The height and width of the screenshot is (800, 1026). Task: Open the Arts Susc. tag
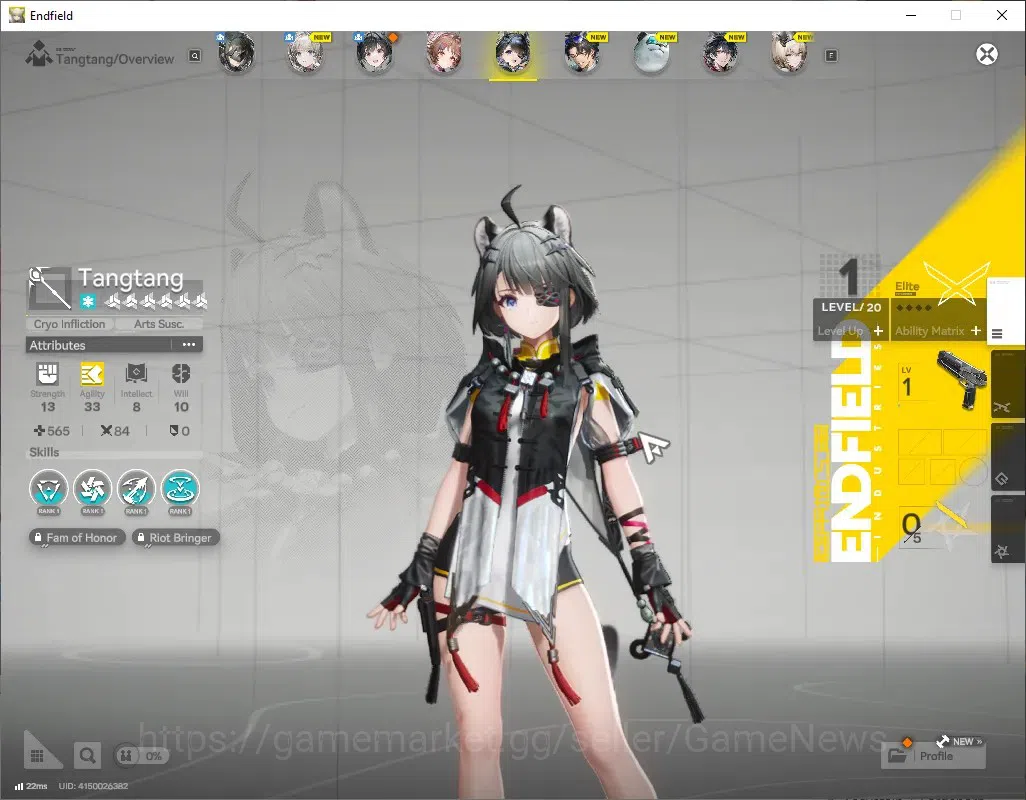[x=159, y=324]
